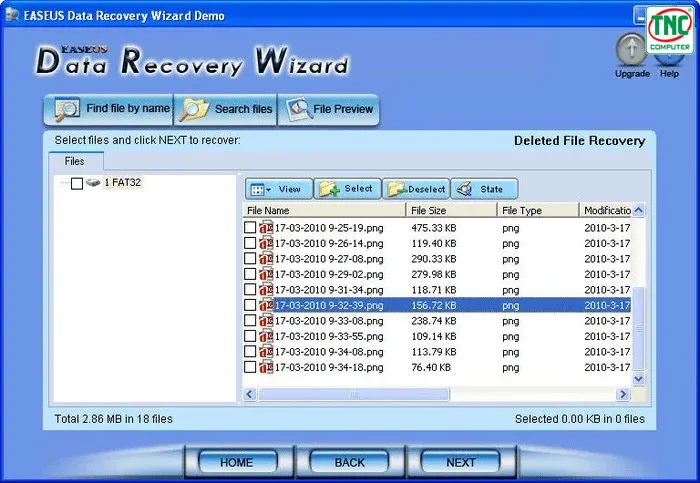Sort by the File Name column header
Image resolution: width=700 pixels, height=483 pixels.
point(324,210)
